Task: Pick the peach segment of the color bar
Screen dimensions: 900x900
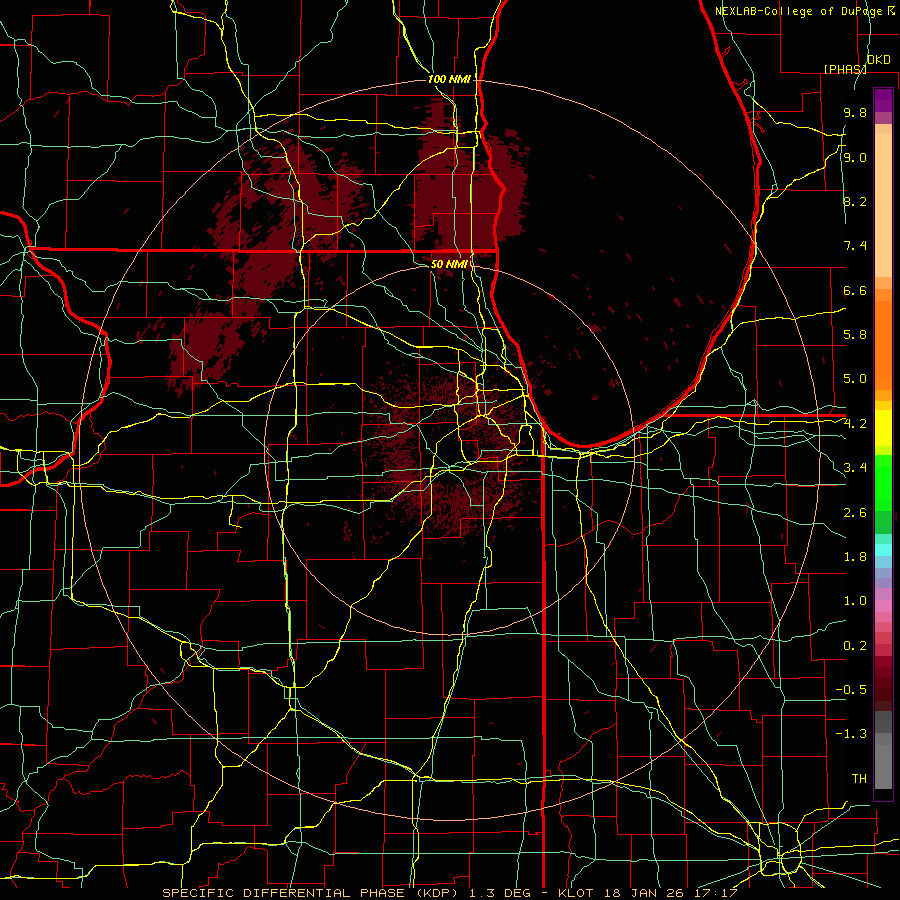Action: pyautogui.click(x=883, y=205)
